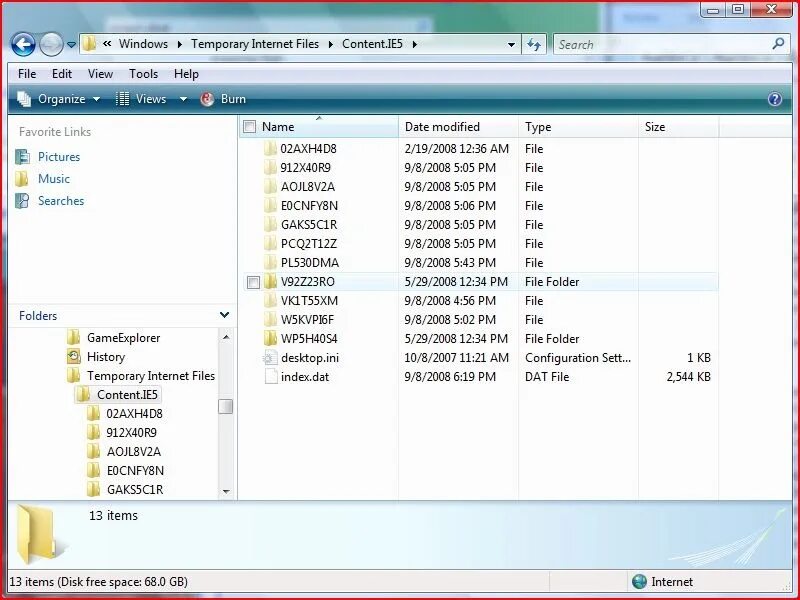Click the magnifying glass search icon
This screenshot has height=600, width=800.
point(778,44)
